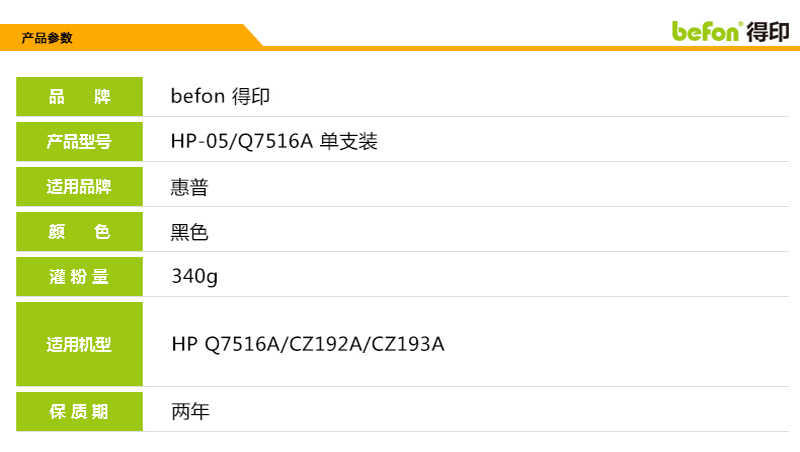Viewport: 800px width, 452px height.
Task: Click the 产品型号 green label cell
Action: click(x=80, y=141)
